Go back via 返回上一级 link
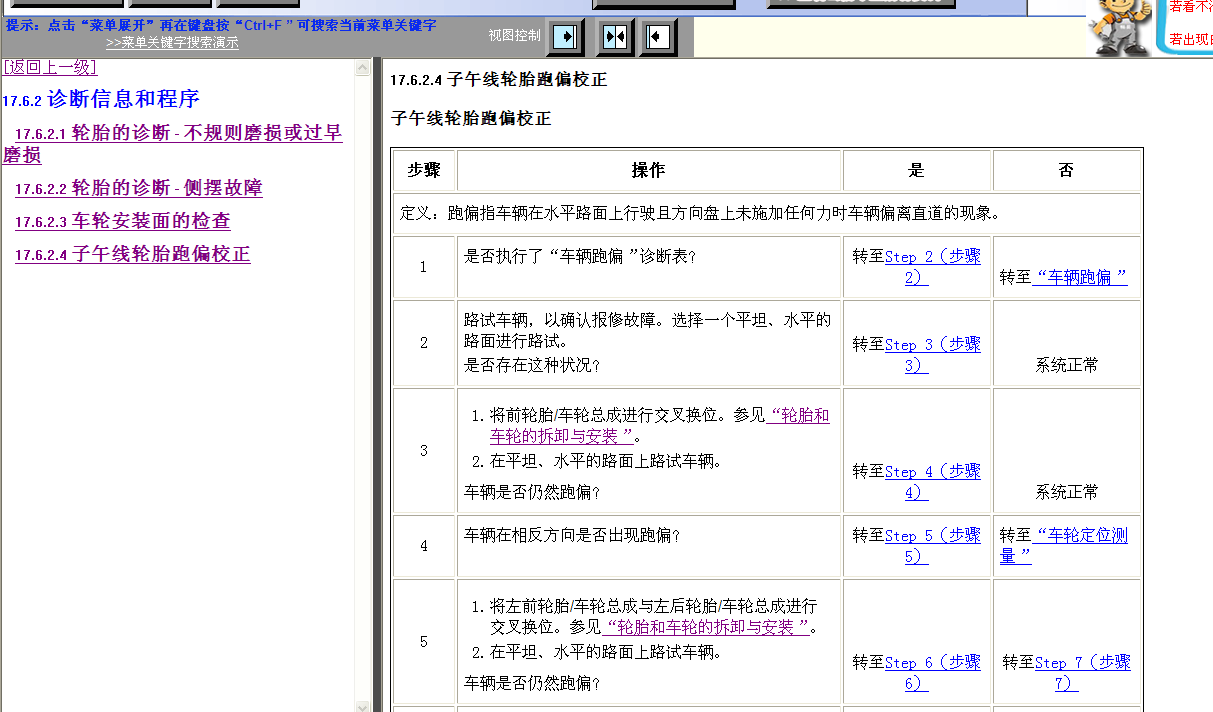Screen dimensions: 1213x712 [x=50, y=67]
